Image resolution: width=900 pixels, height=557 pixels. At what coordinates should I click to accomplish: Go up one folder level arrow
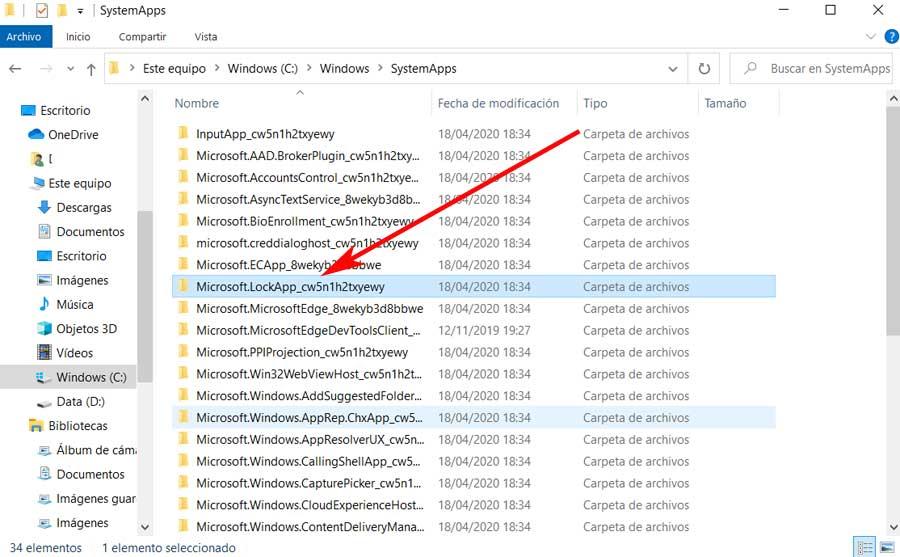tap(91, 69)
